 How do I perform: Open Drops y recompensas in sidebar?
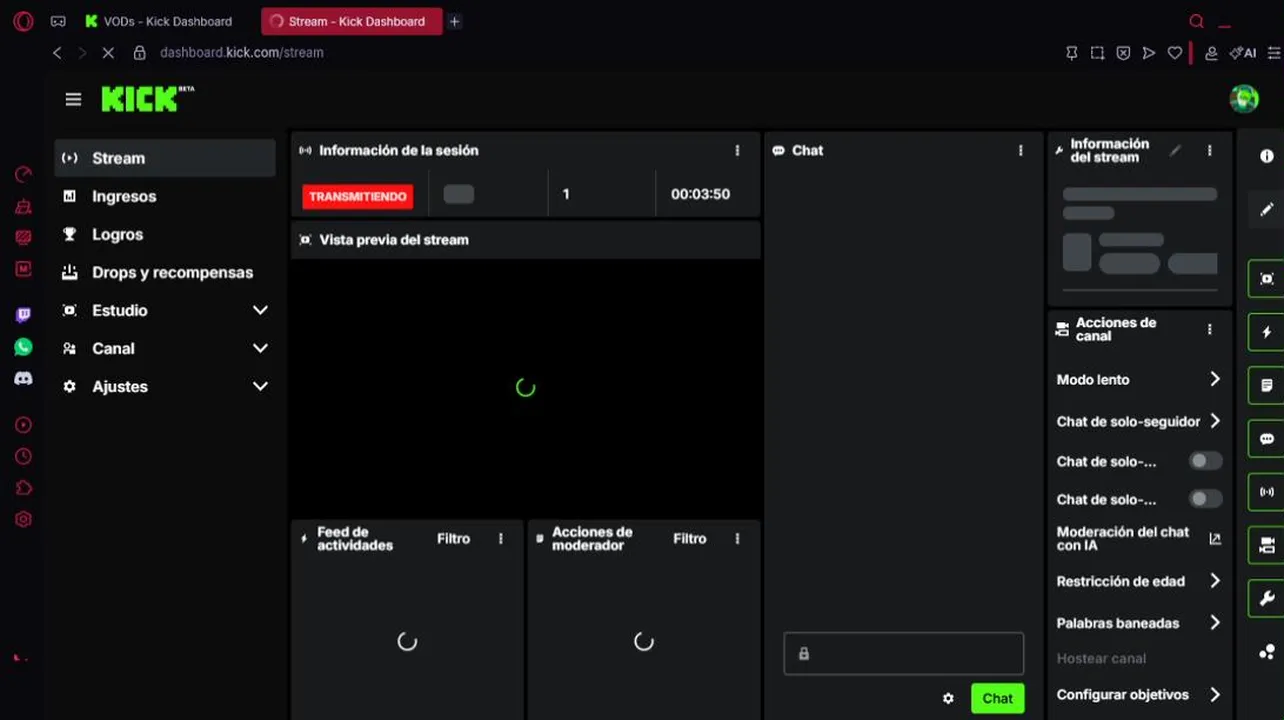click(x=165, y=272)
